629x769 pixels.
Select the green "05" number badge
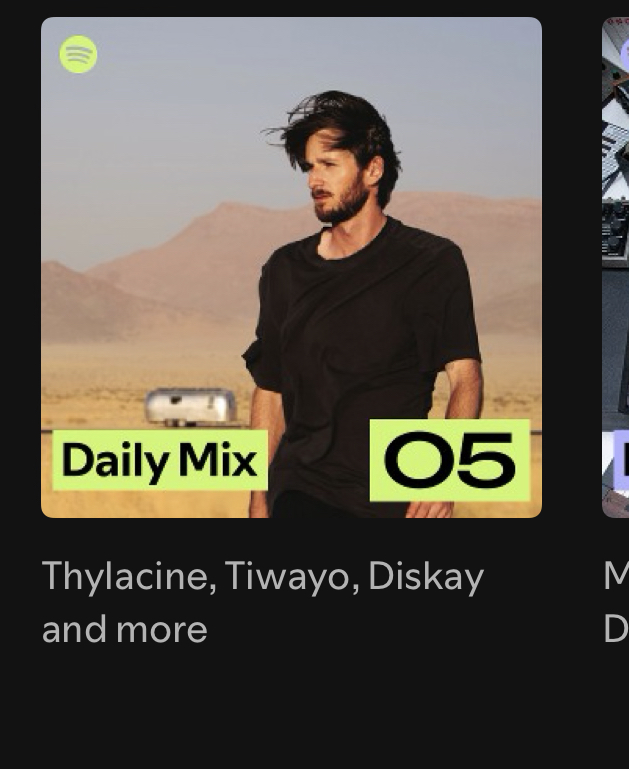450,460
